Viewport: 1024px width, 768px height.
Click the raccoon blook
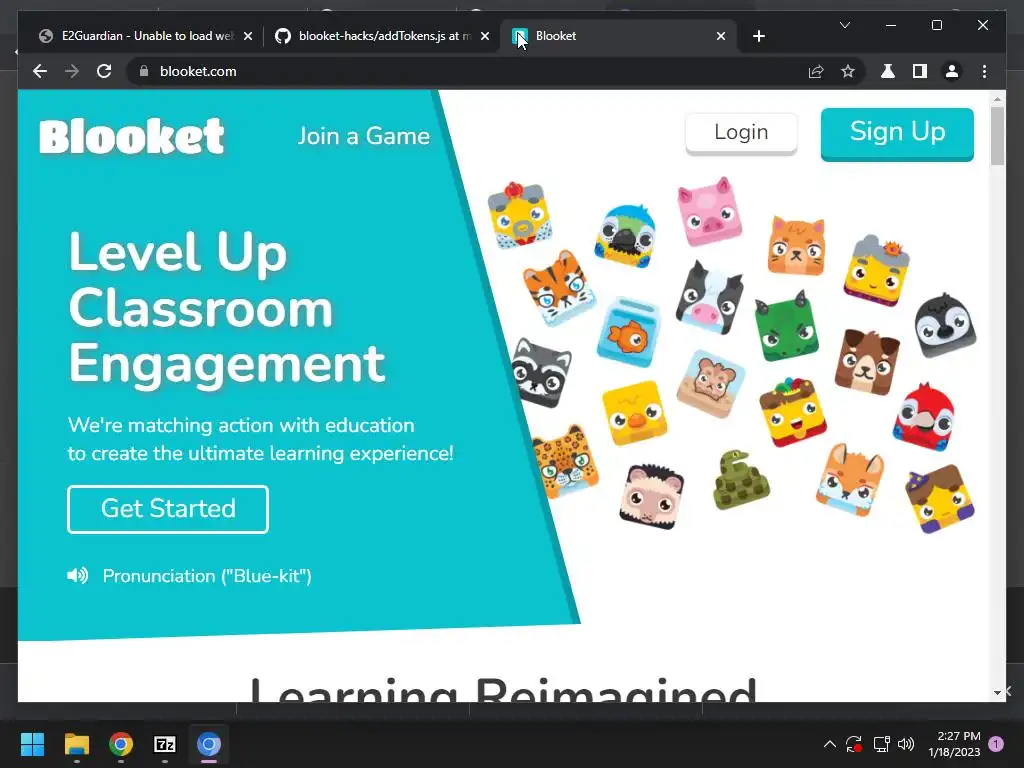pyautogui.click(x=541, y=373)
